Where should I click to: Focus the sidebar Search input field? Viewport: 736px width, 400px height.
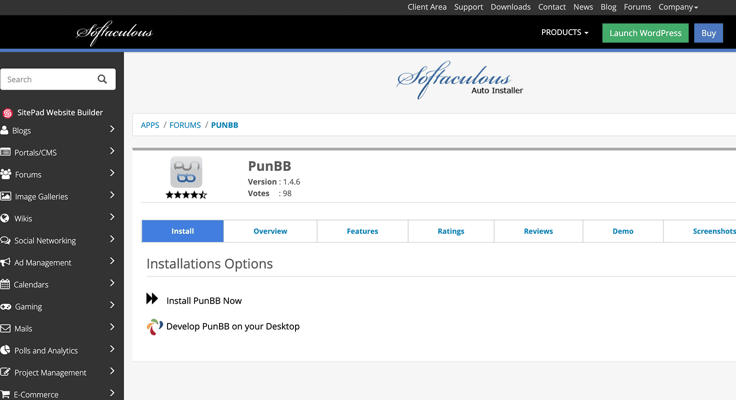[58, 79]
